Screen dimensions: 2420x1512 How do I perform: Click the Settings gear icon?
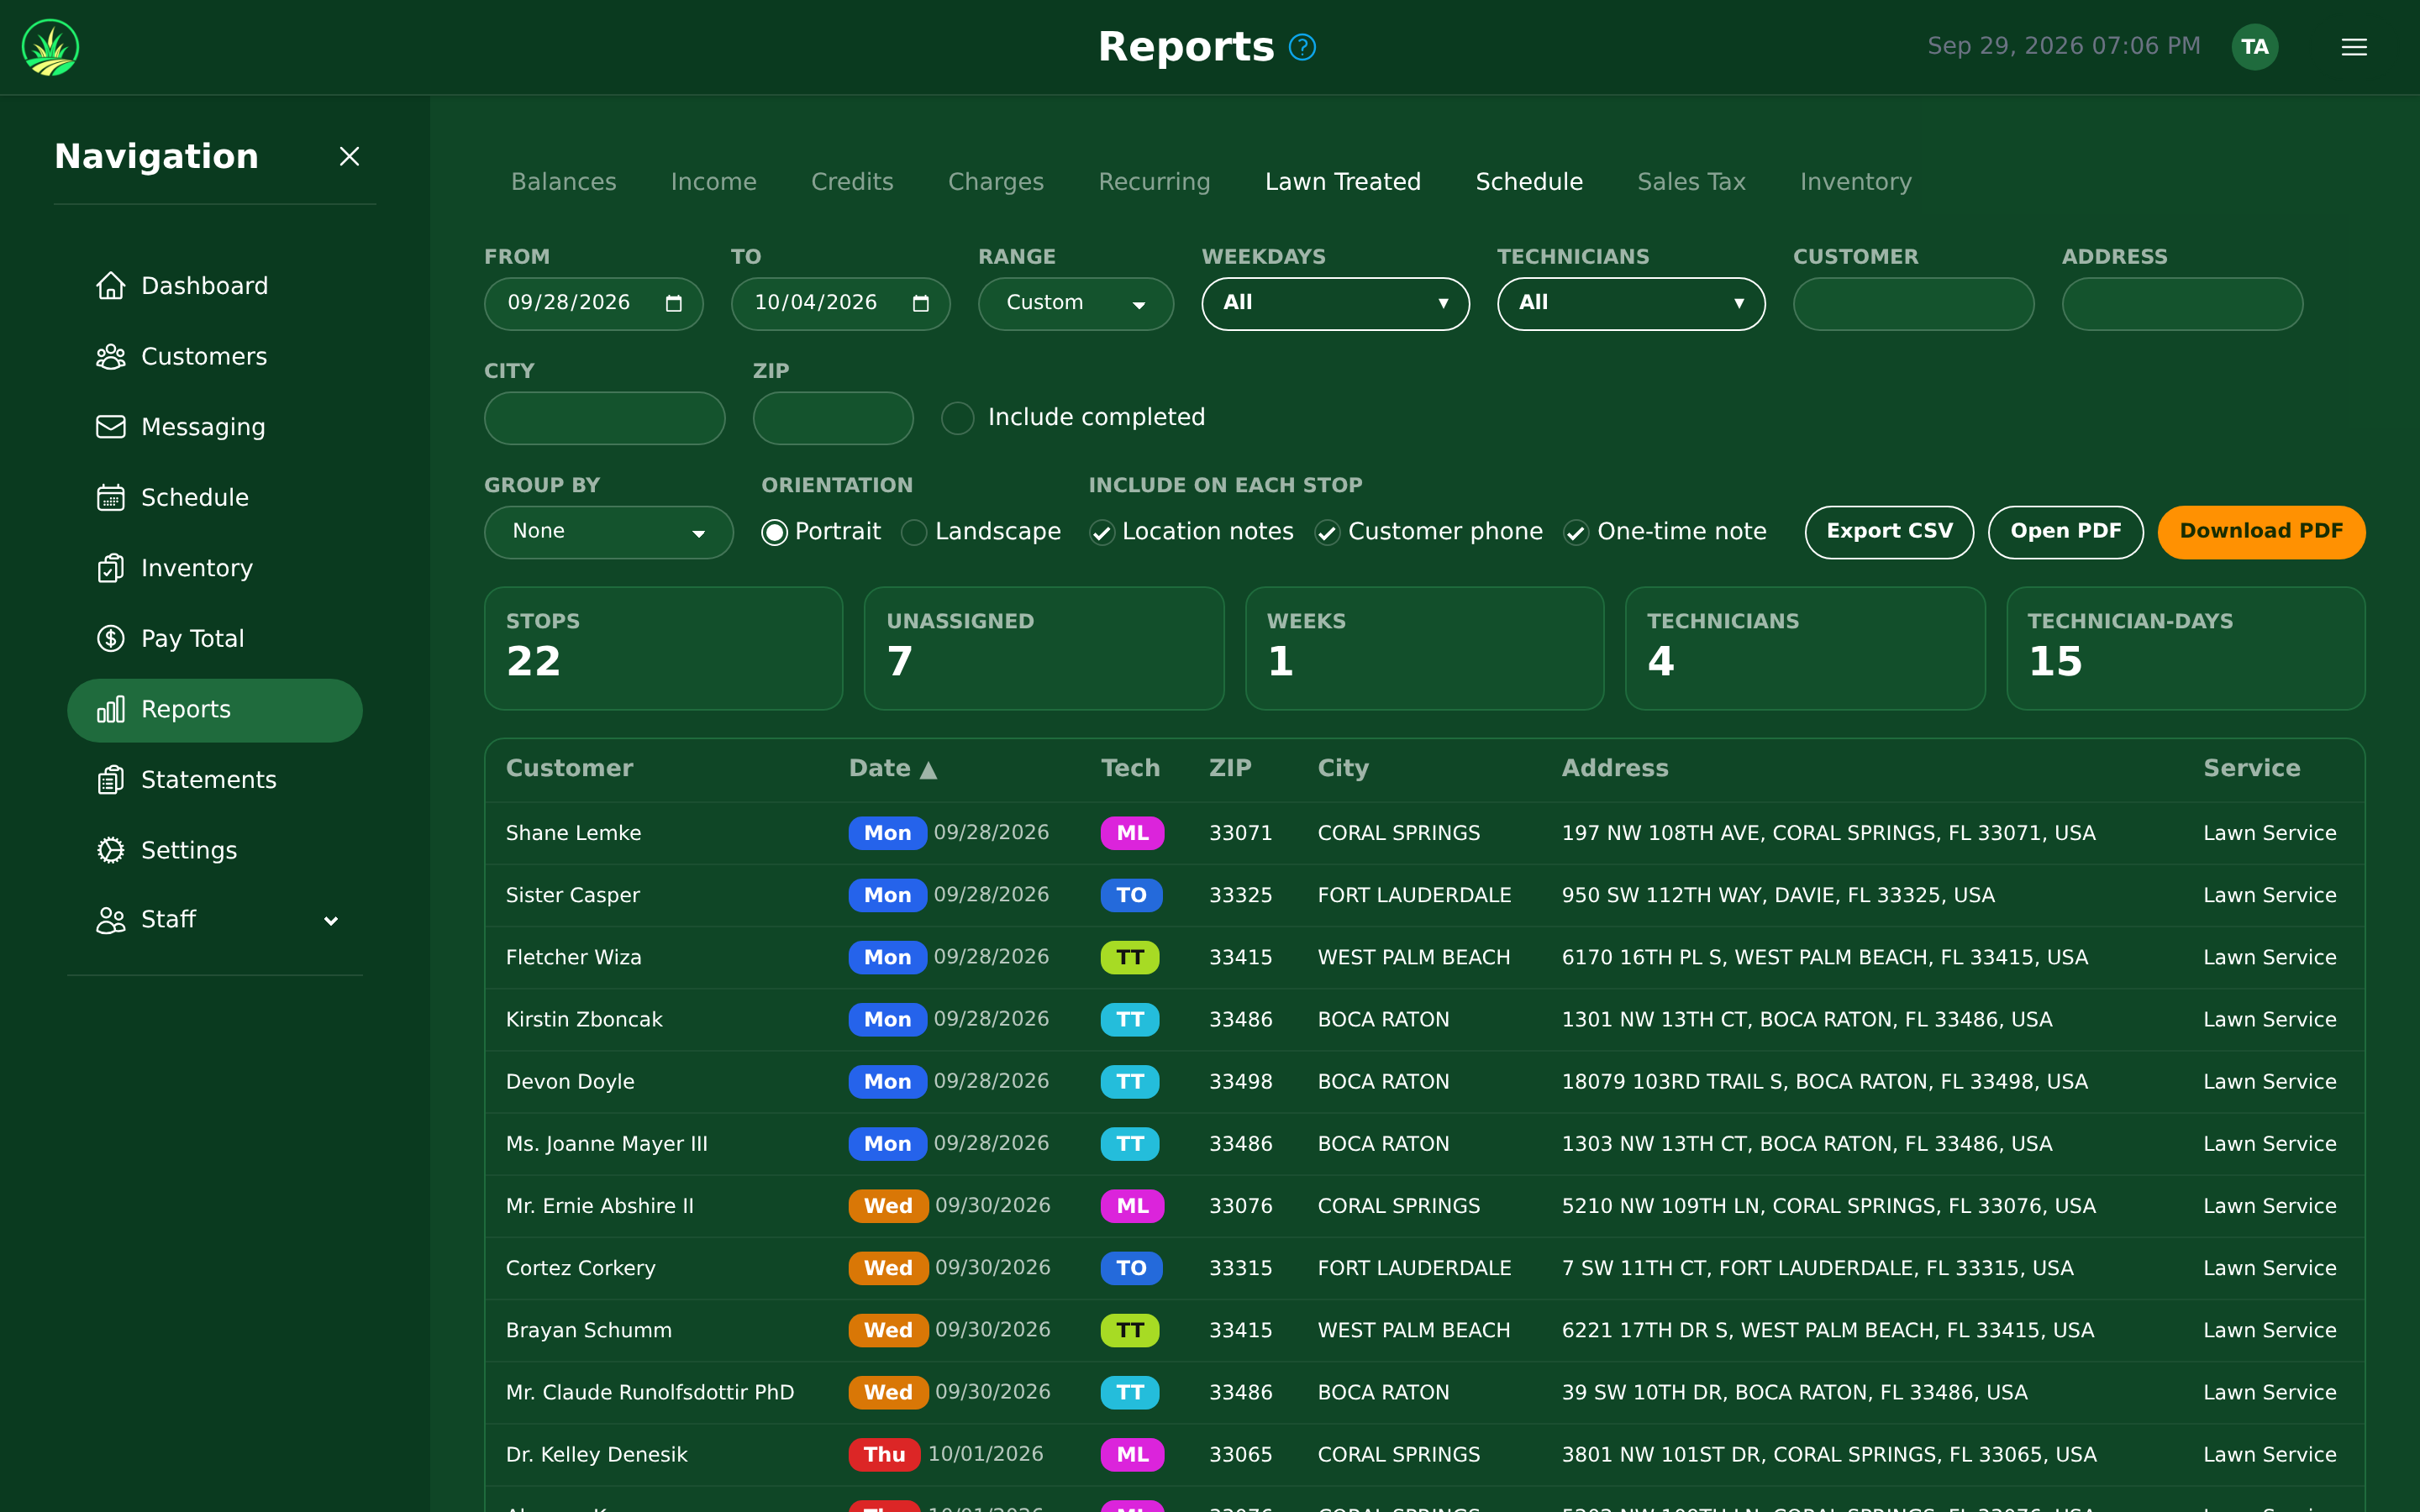(111, 850)
